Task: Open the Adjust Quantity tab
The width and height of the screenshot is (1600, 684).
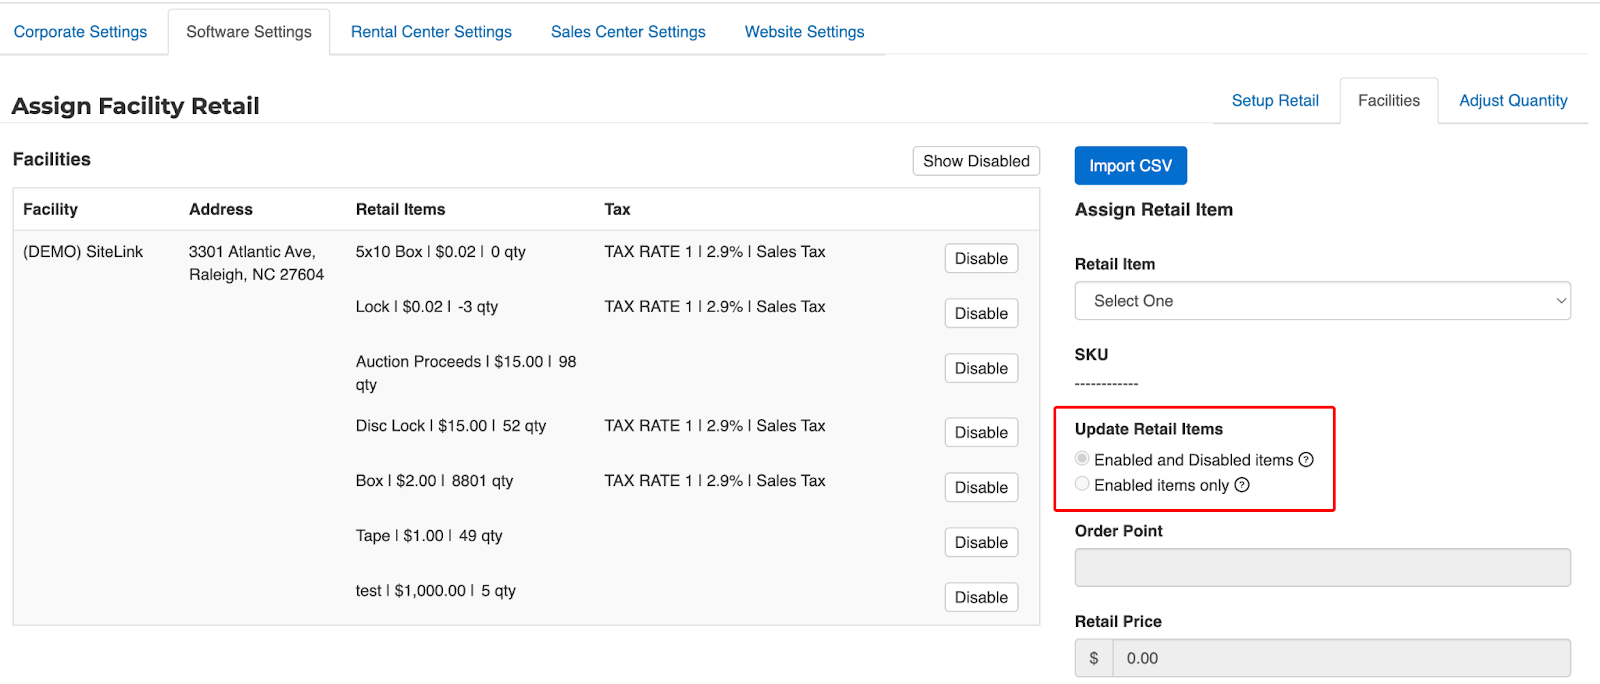Action: pos(1513,101)
